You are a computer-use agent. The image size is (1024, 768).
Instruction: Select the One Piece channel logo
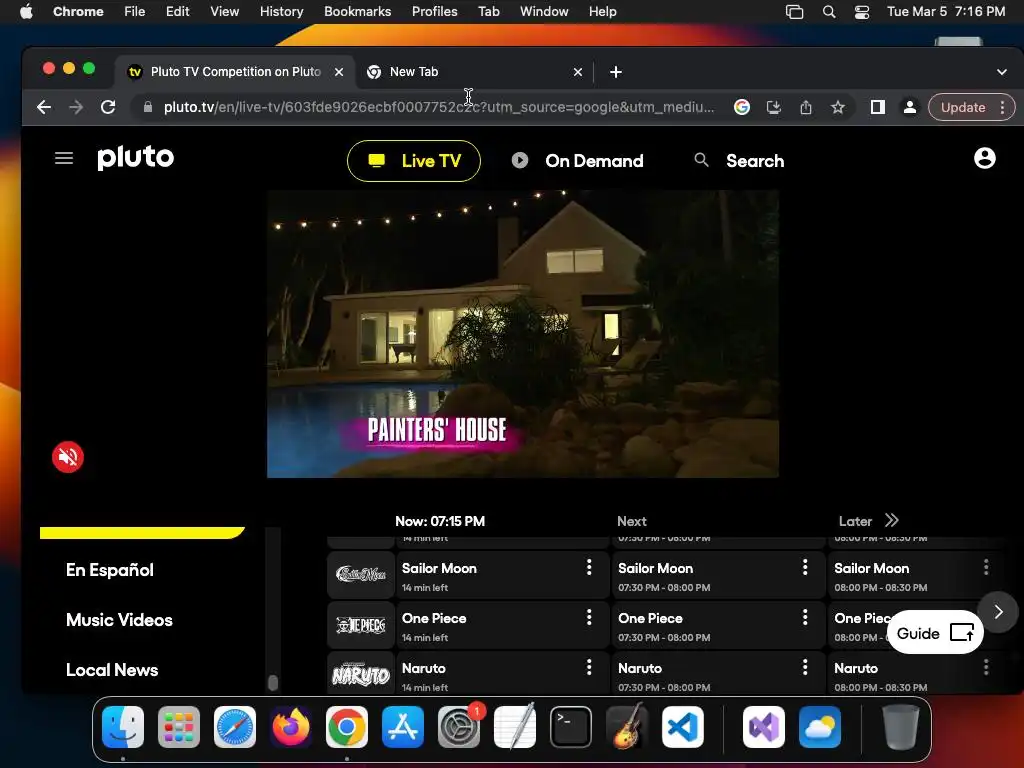[360, 625]
